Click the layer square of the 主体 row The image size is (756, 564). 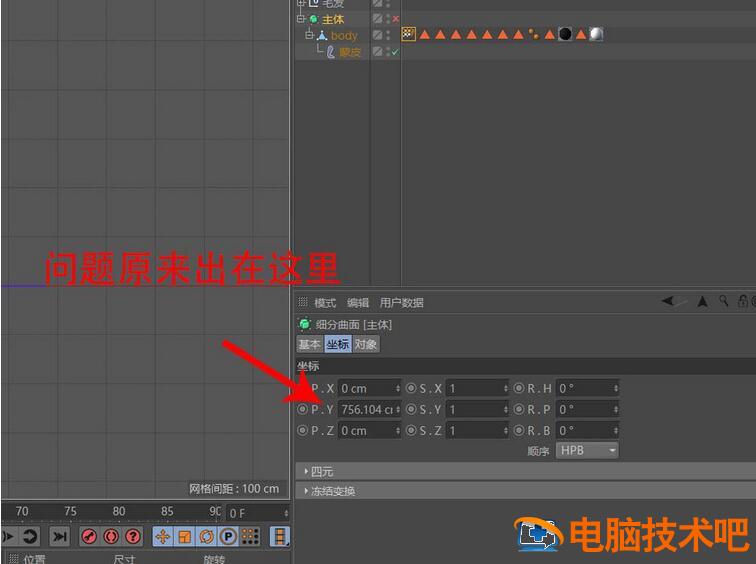click(x=378, y=19)
